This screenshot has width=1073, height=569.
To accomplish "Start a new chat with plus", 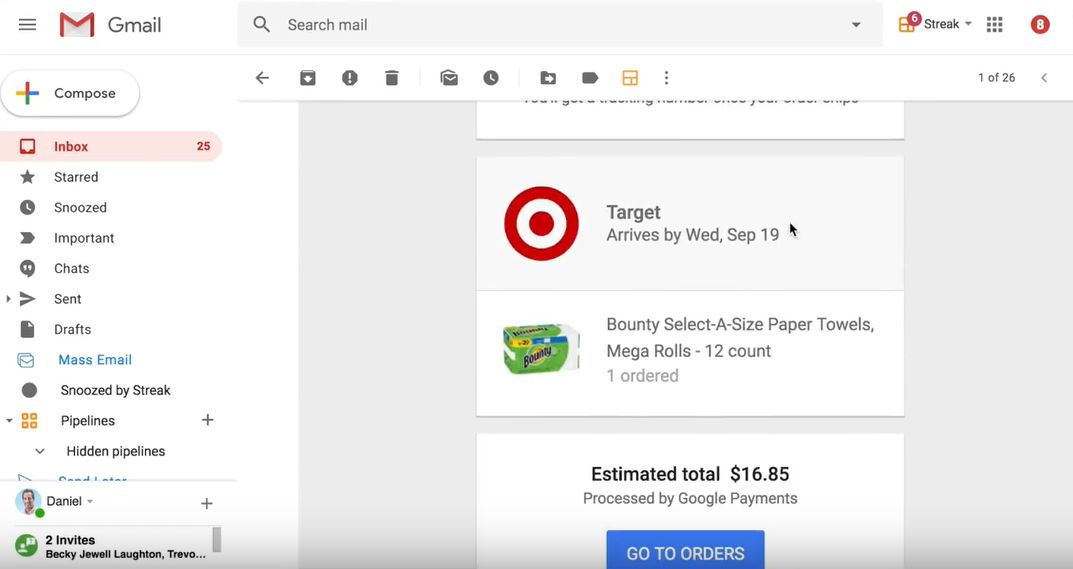I will [207, 504].
